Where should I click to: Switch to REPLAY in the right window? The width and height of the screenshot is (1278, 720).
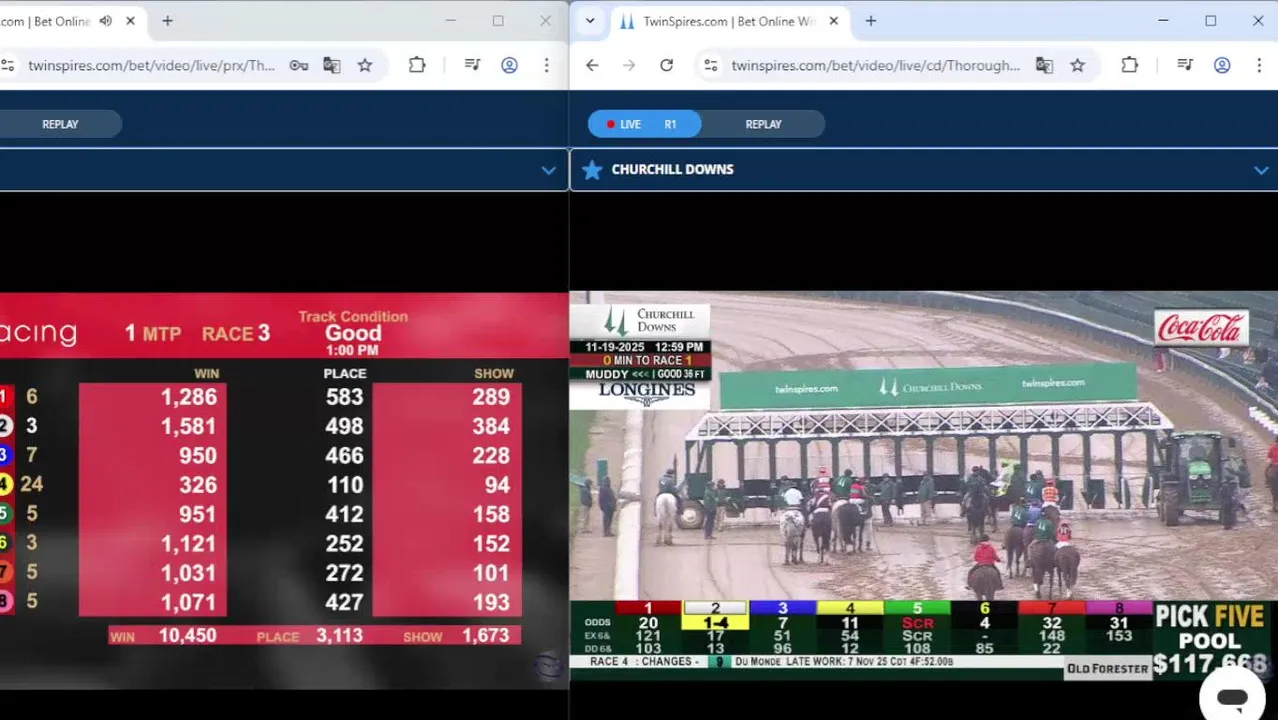point(763,124)
